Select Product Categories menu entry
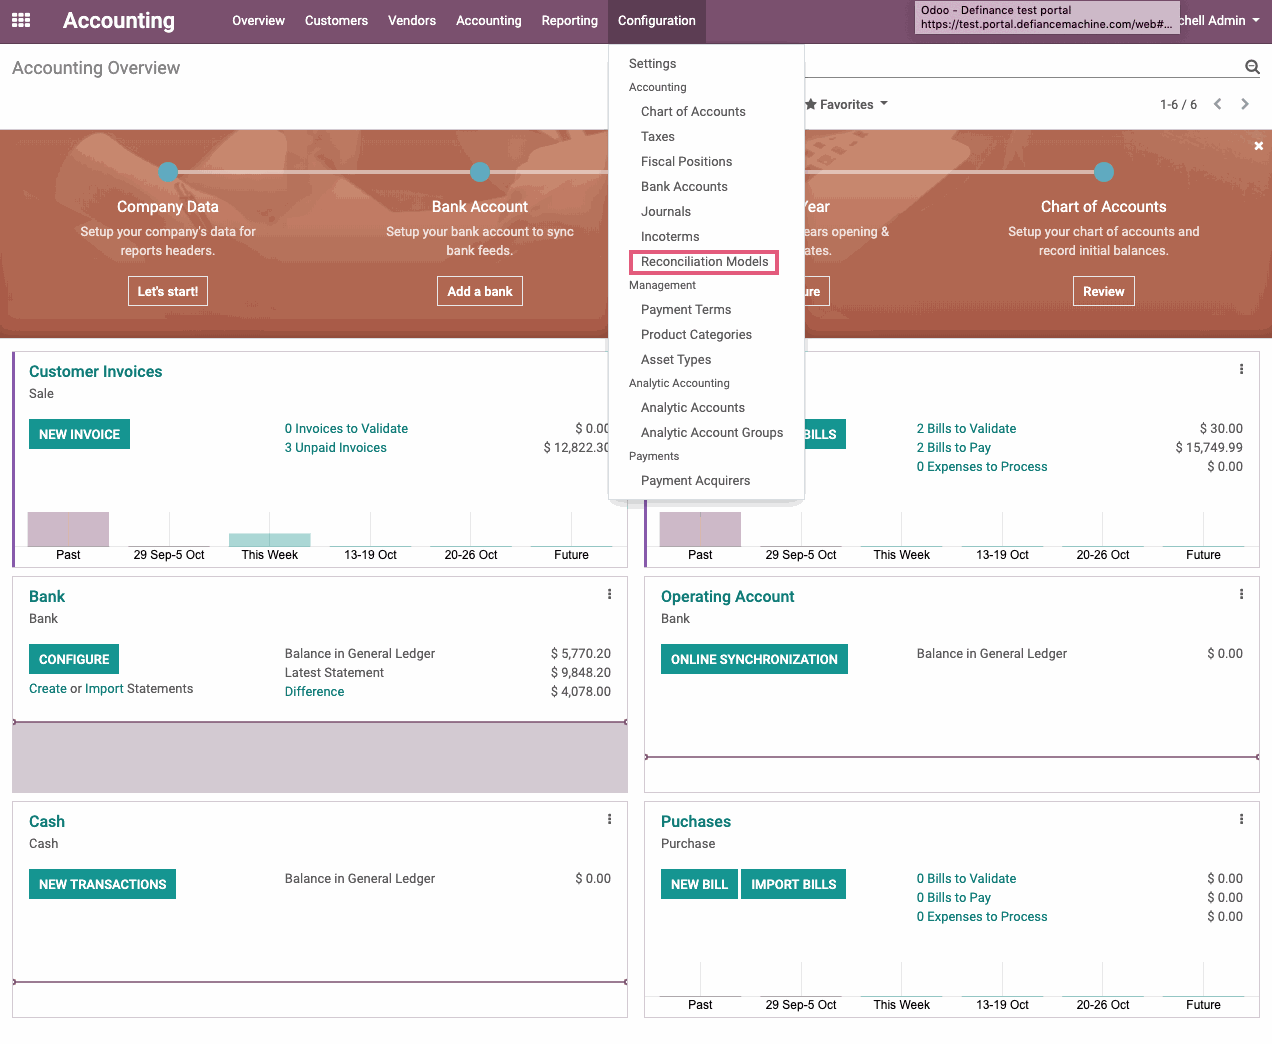The image size is (1272, 1044). point(696,334)
